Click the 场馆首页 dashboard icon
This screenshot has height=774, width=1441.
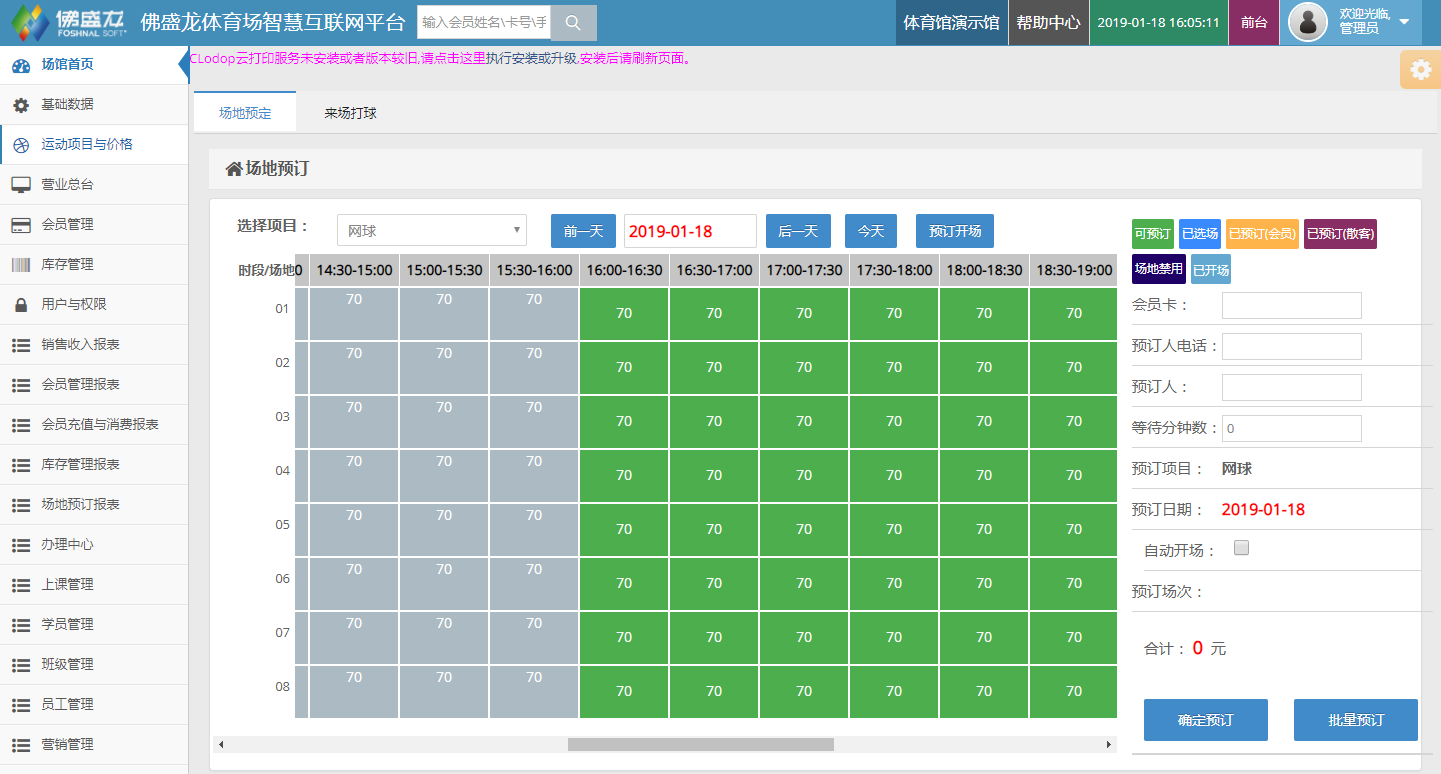point(21,65)
